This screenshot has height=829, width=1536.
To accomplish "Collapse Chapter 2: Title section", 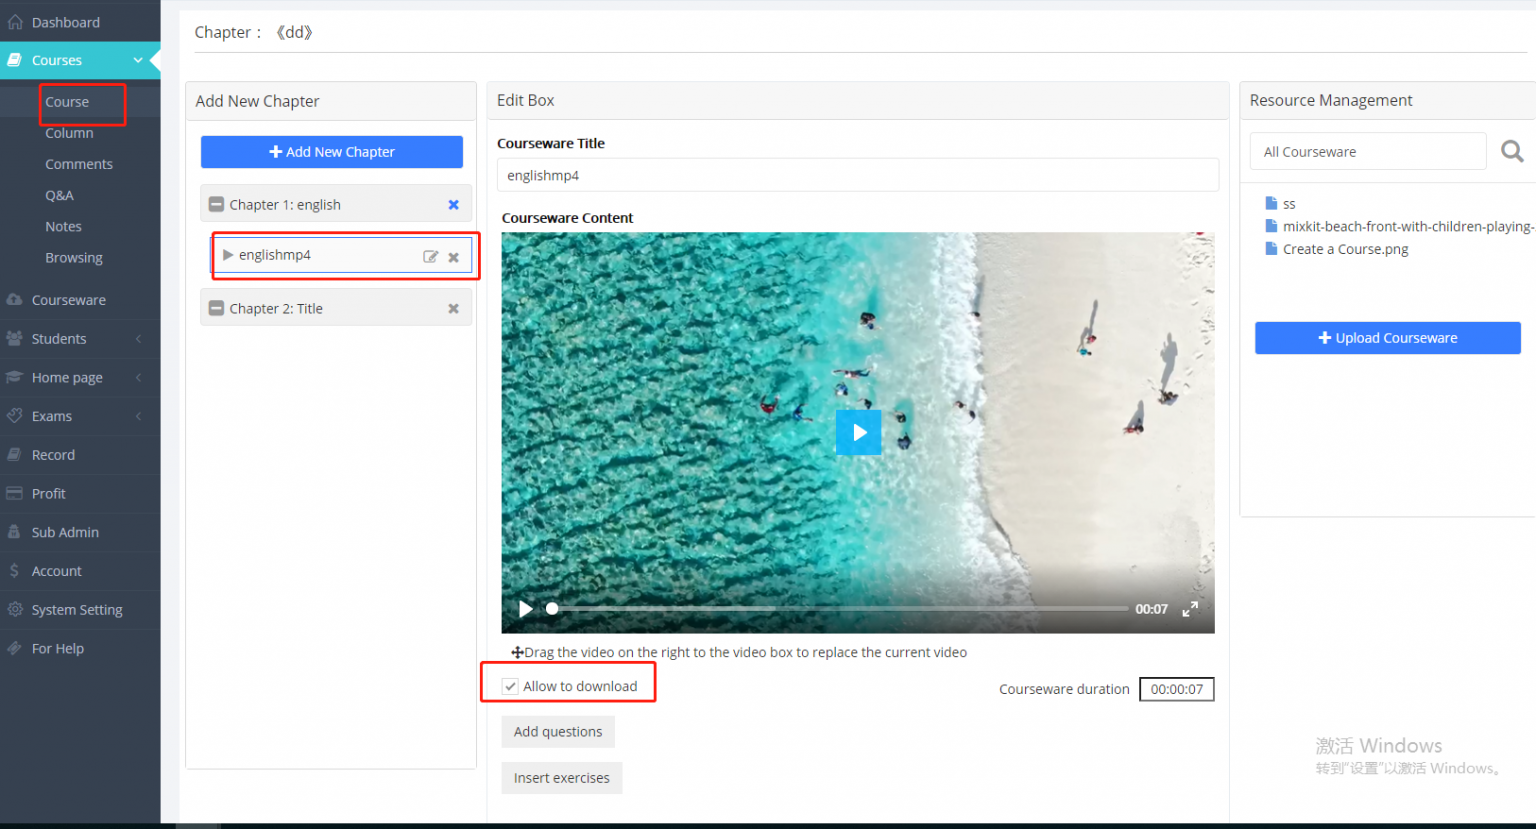I will click(x=216, y=307).
